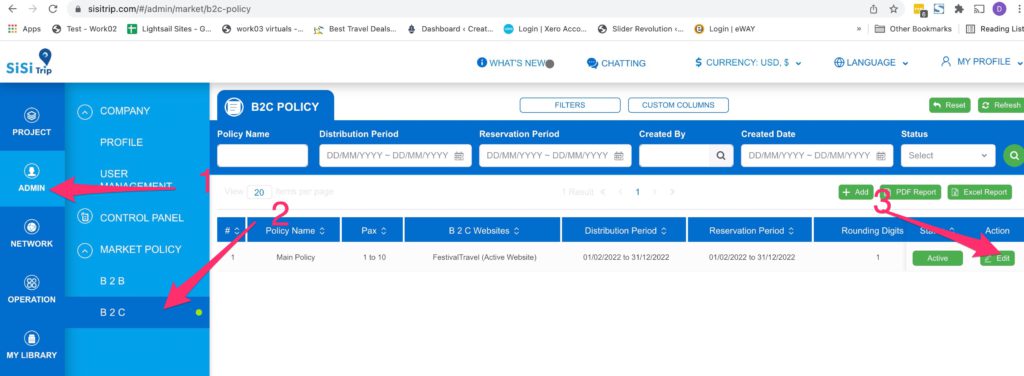Open the browser share icon
Screen dimensions: 1024x376
coord(873,9)
